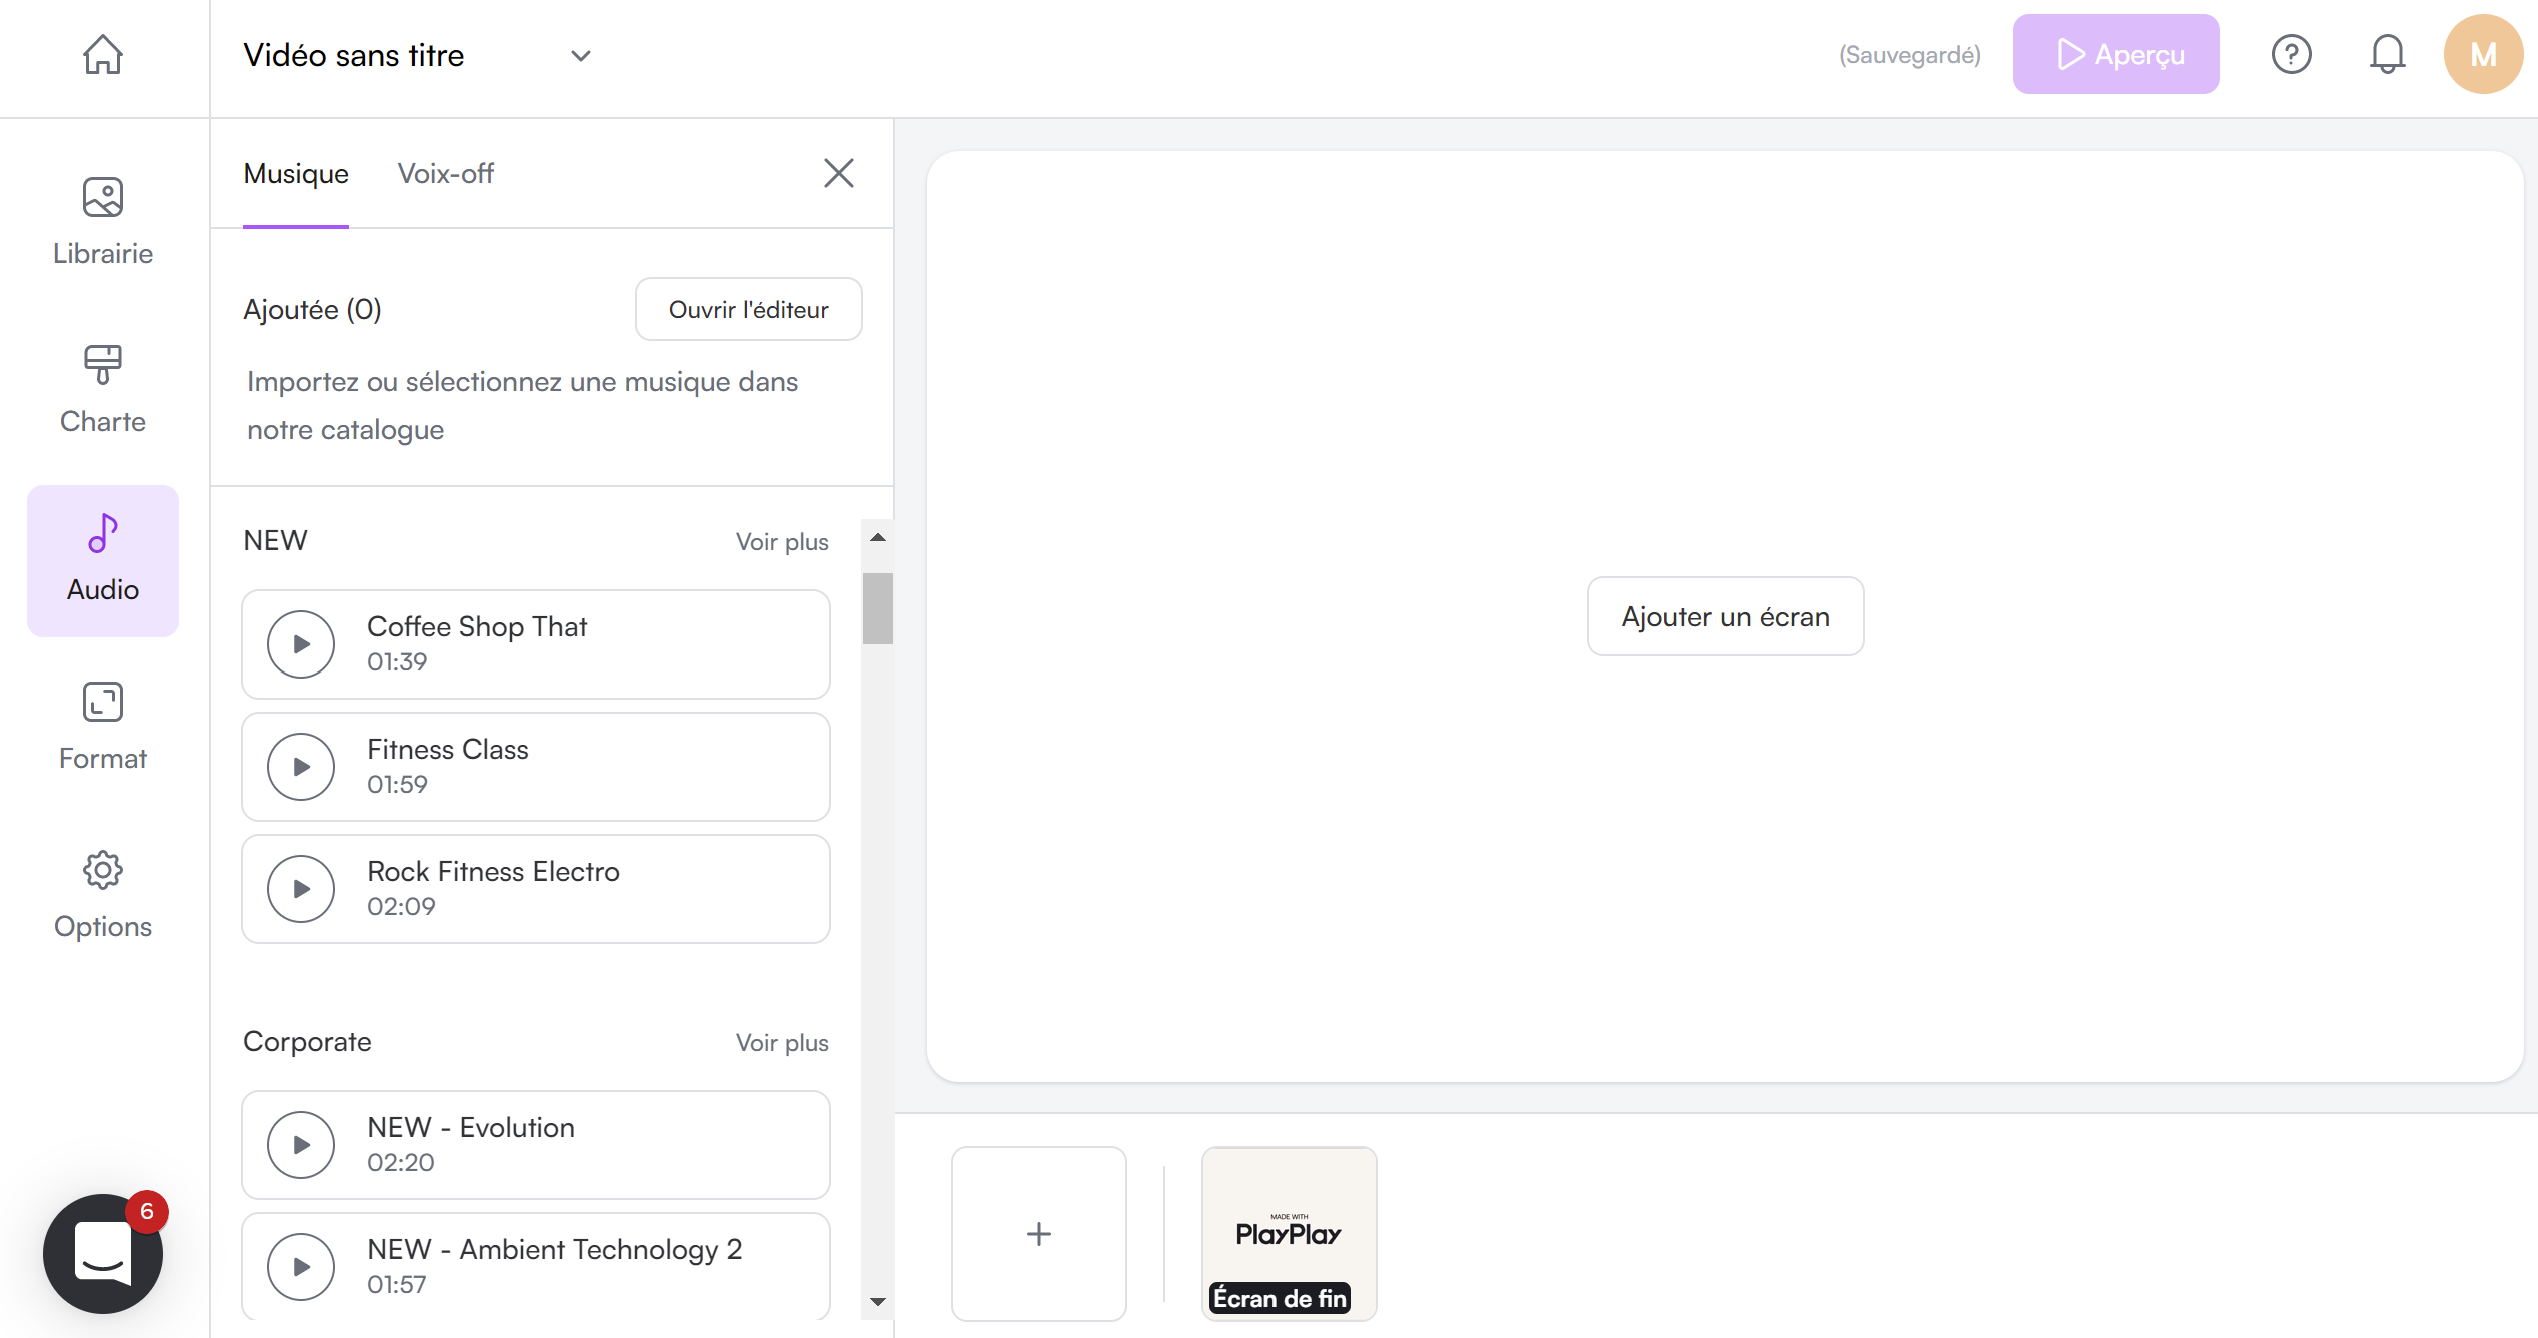Open the chat support bubble
The image size is (2538, 1338).
tap(101, 1253)
